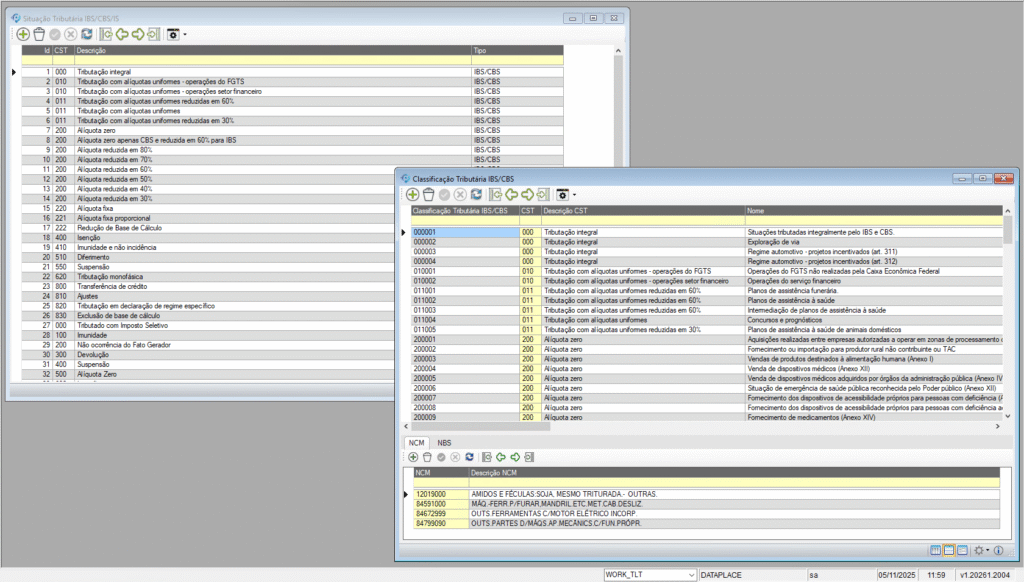Add new Classificação Tributária record
Image resolution: width=1024 pixels, height=582 pixels.
412,194
